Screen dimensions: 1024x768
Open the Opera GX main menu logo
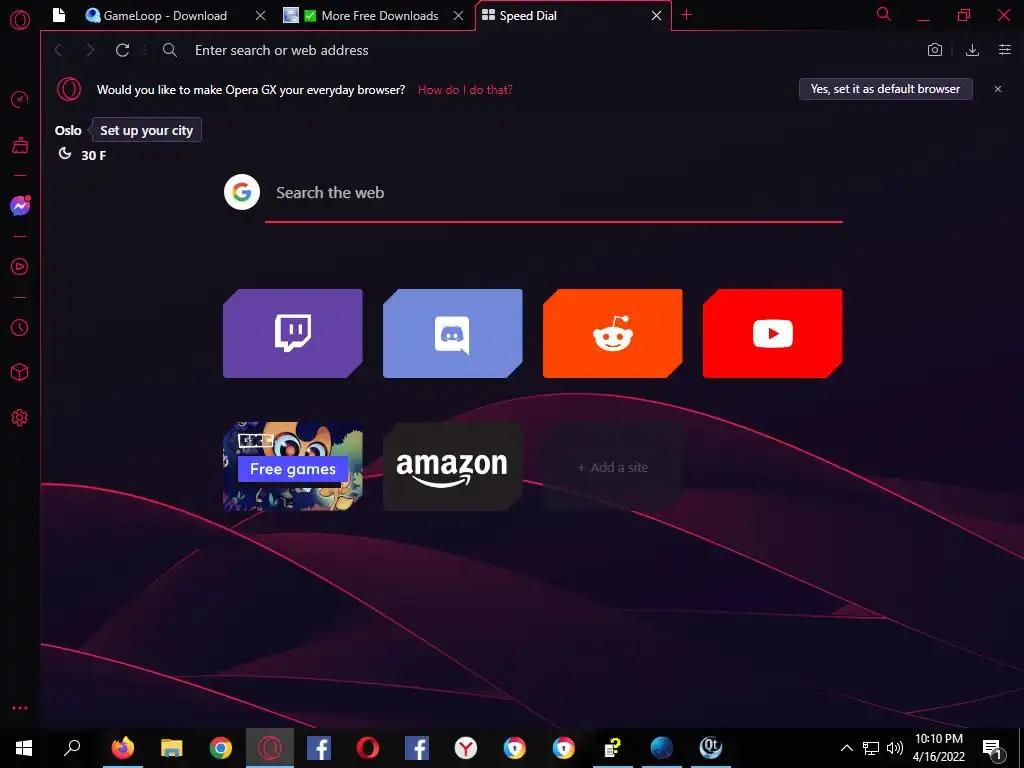tap(20, 20)
